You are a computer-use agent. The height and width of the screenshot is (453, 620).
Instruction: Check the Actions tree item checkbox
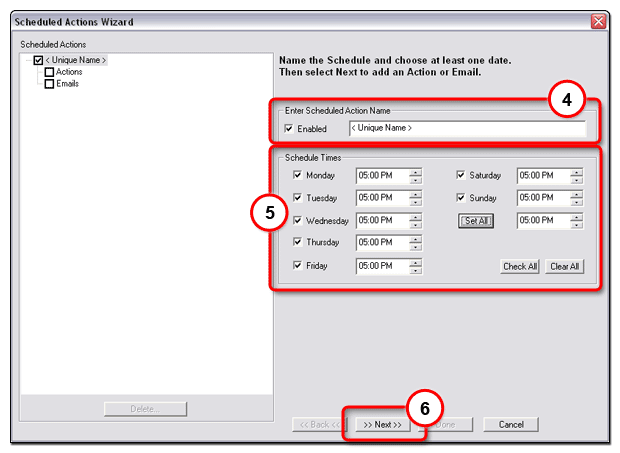49,72
